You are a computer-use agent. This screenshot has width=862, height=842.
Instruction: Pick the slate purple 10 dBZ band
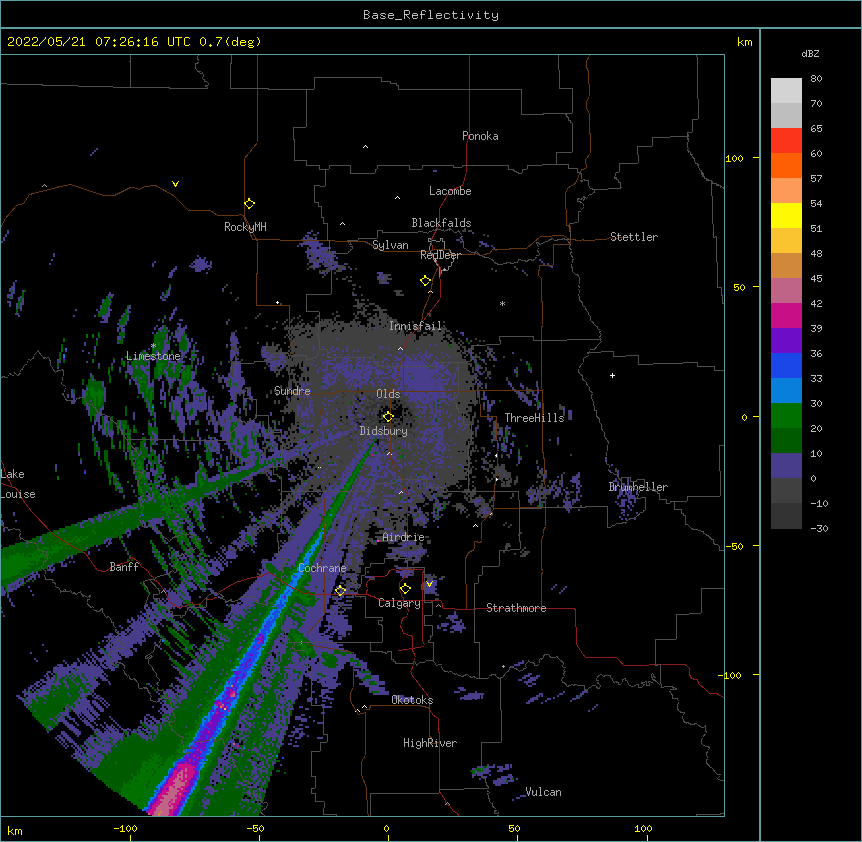point(786,466)
